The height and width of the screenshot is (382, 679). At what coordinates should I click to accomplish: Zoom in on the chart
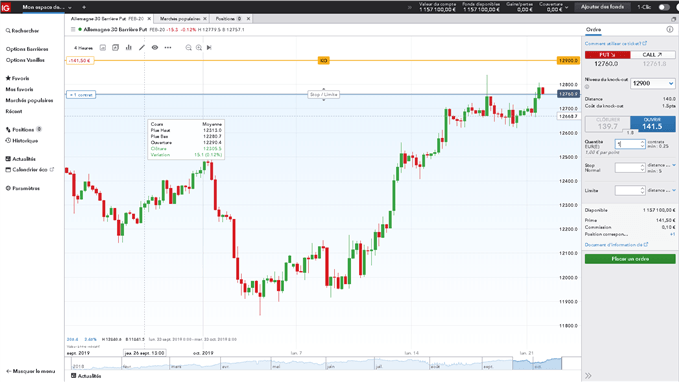199,48
